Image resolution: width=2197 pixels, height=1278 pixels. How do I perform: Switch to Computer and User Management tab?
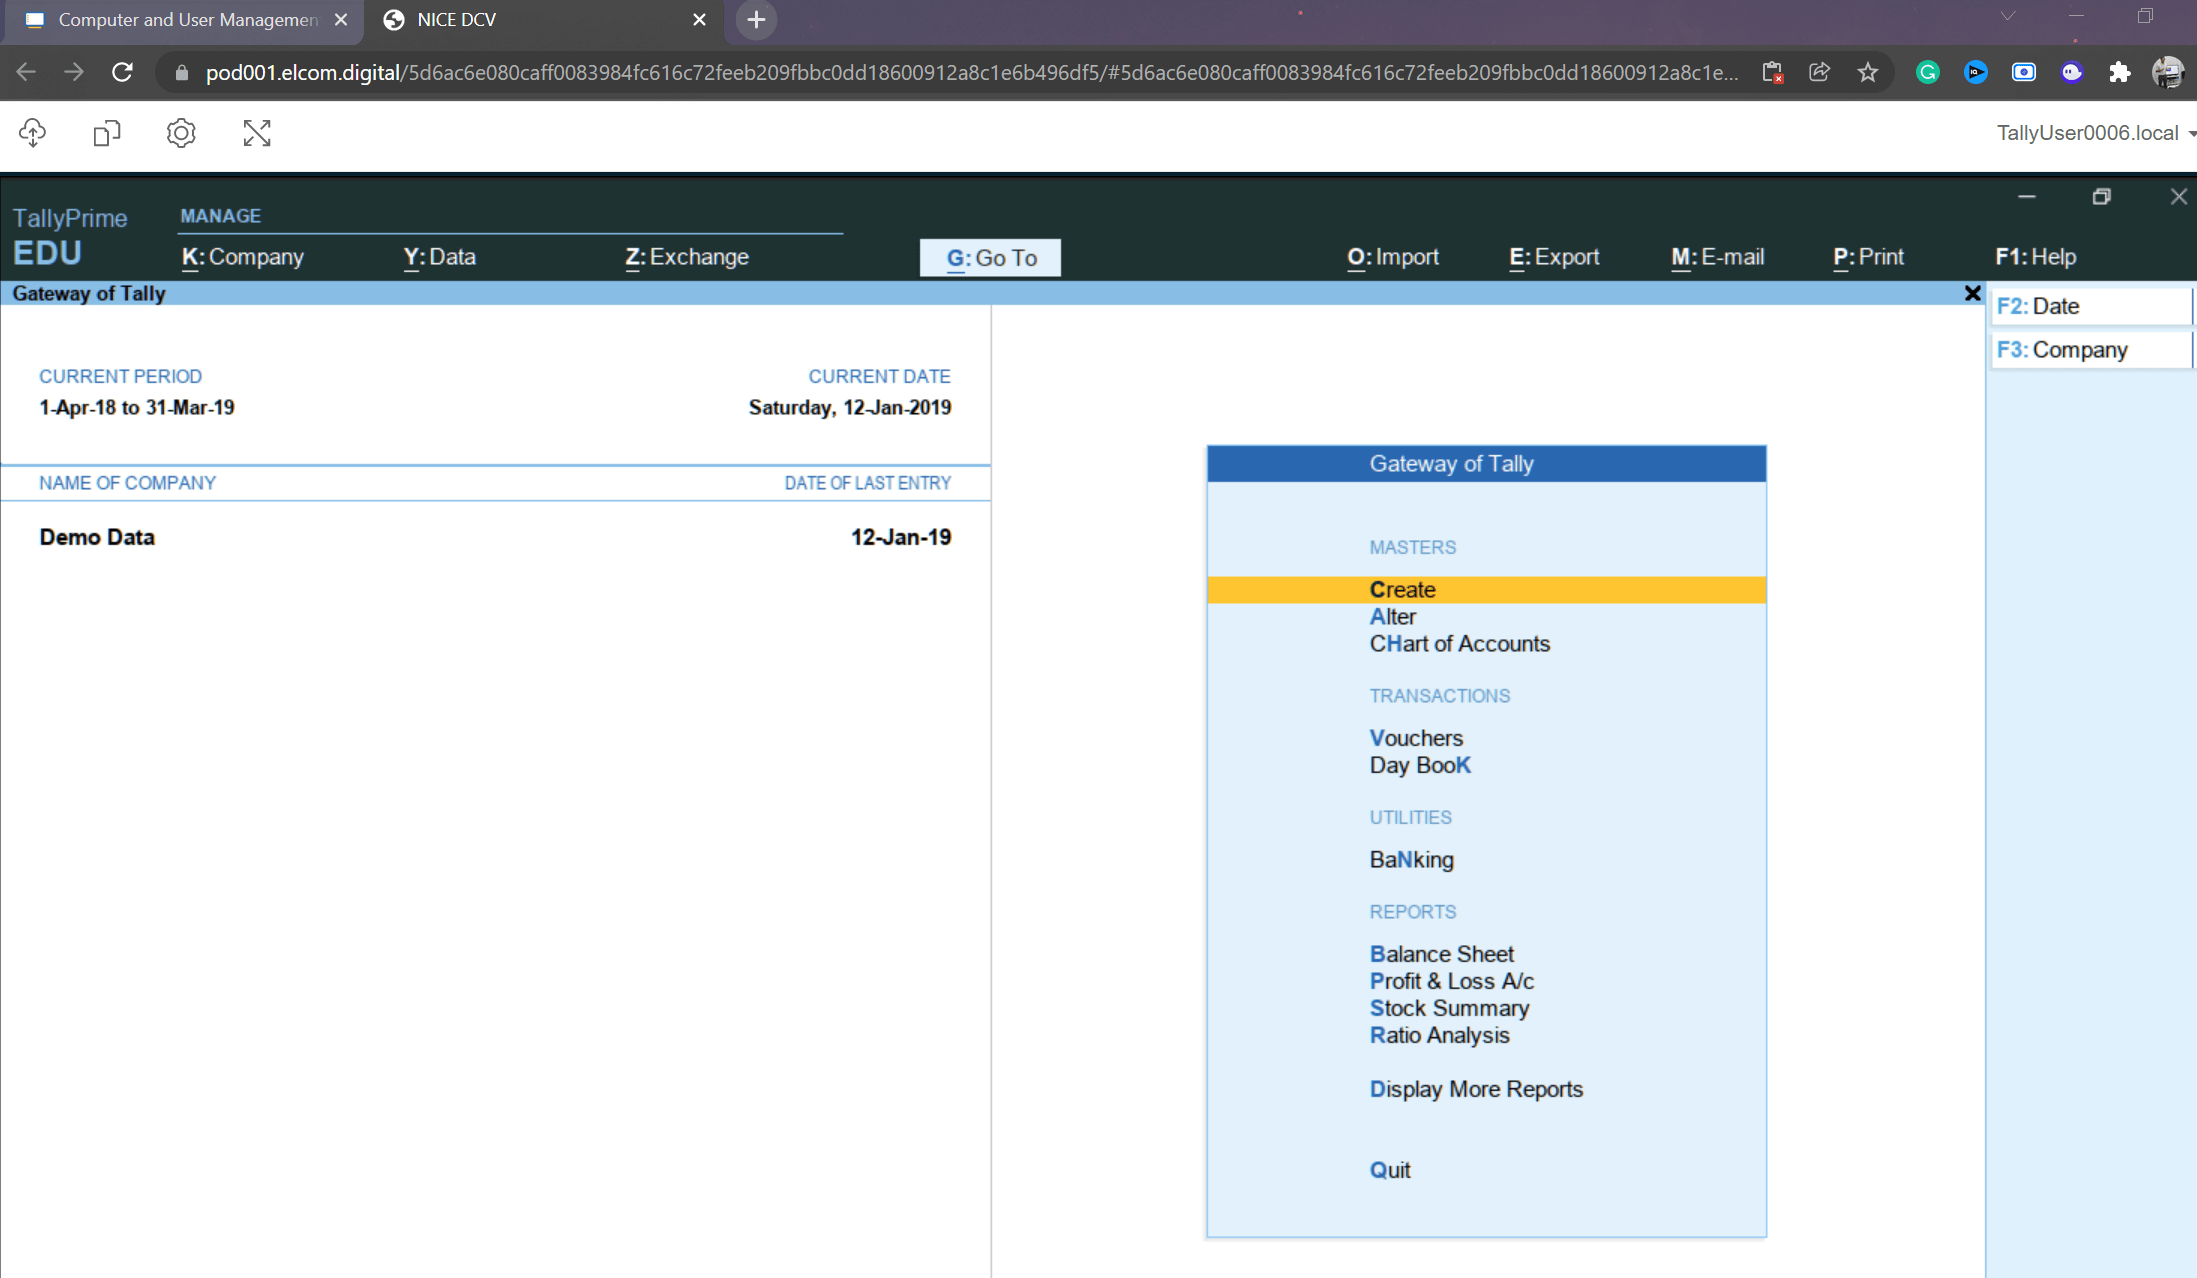[x=185, y=20]
